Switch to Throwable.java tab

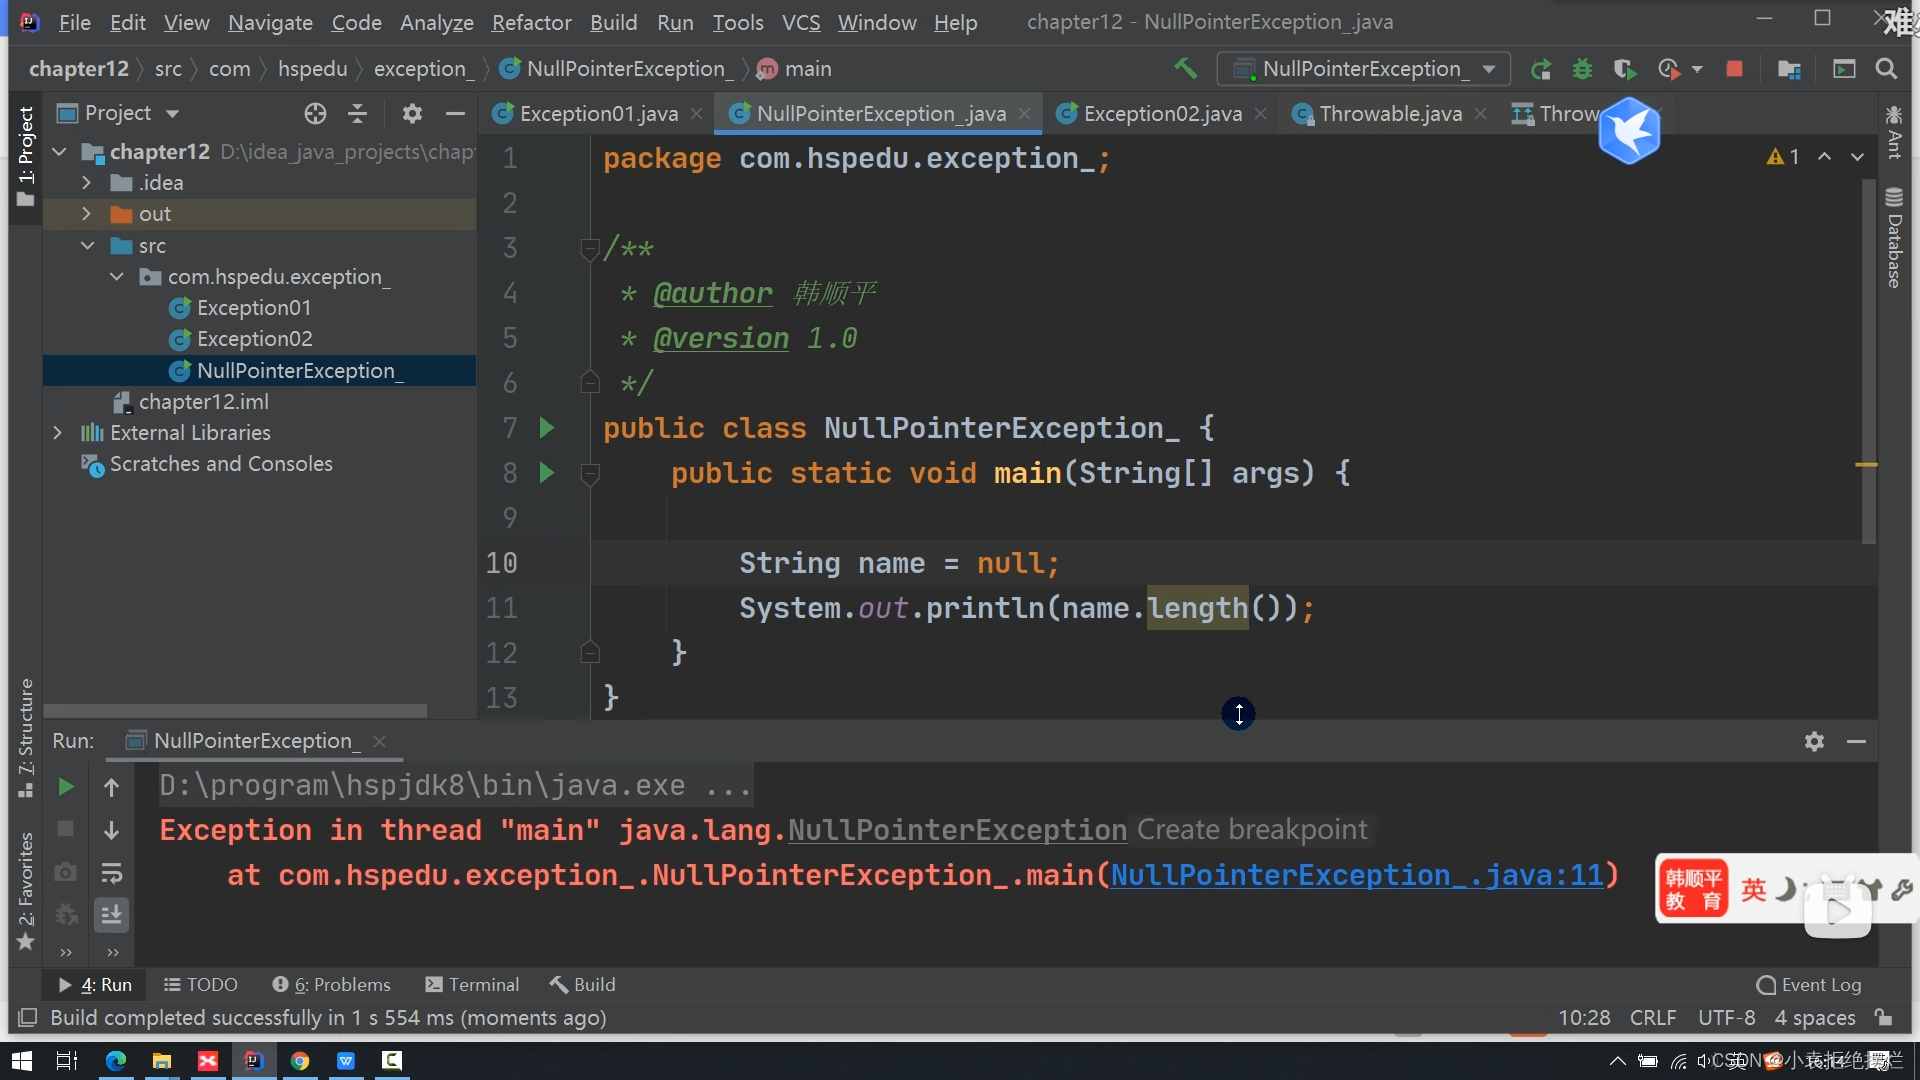pyautogui.click(x=1389, y=114)
